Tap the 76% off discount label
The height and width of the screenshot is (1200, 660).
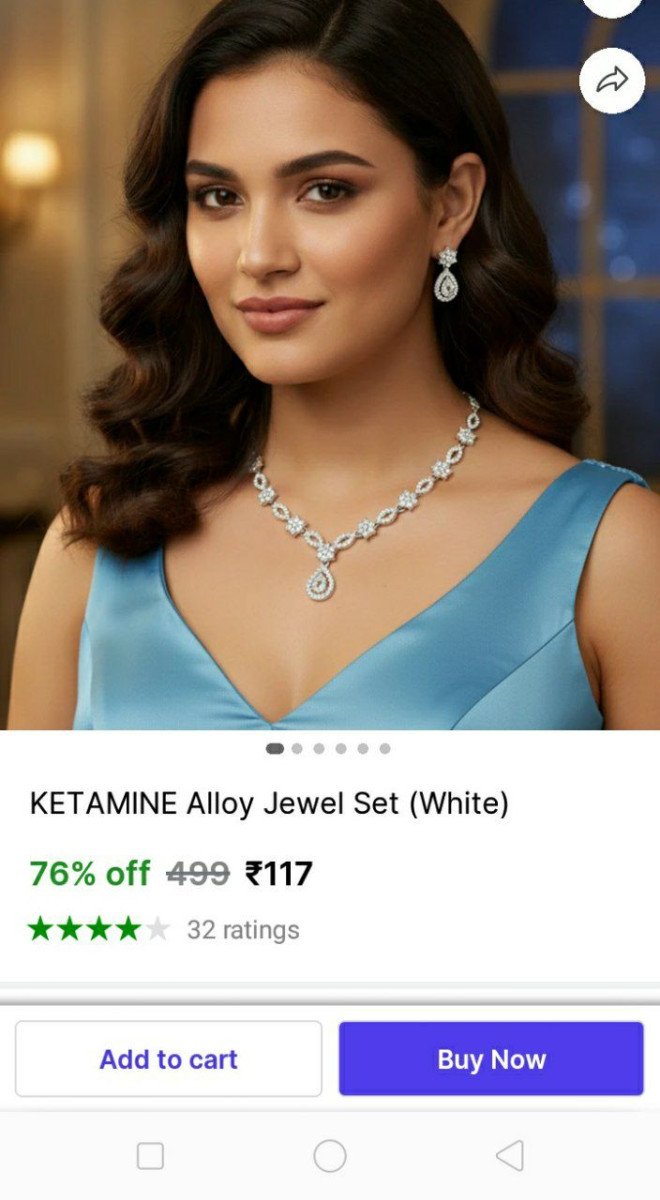point(90,873)
